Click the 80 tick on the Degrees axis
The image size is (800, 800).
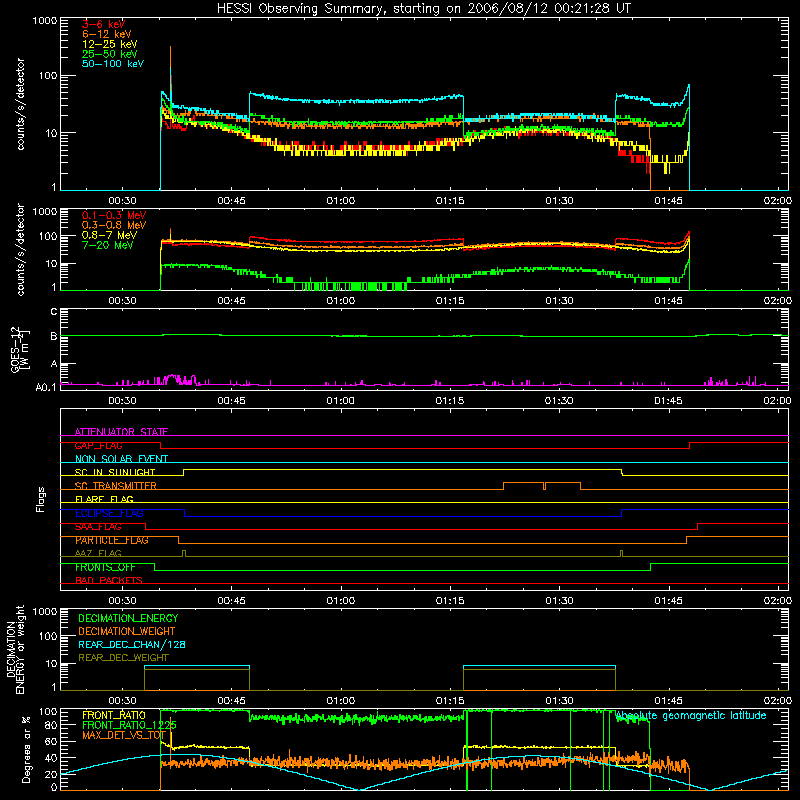[x=51, y=726]
